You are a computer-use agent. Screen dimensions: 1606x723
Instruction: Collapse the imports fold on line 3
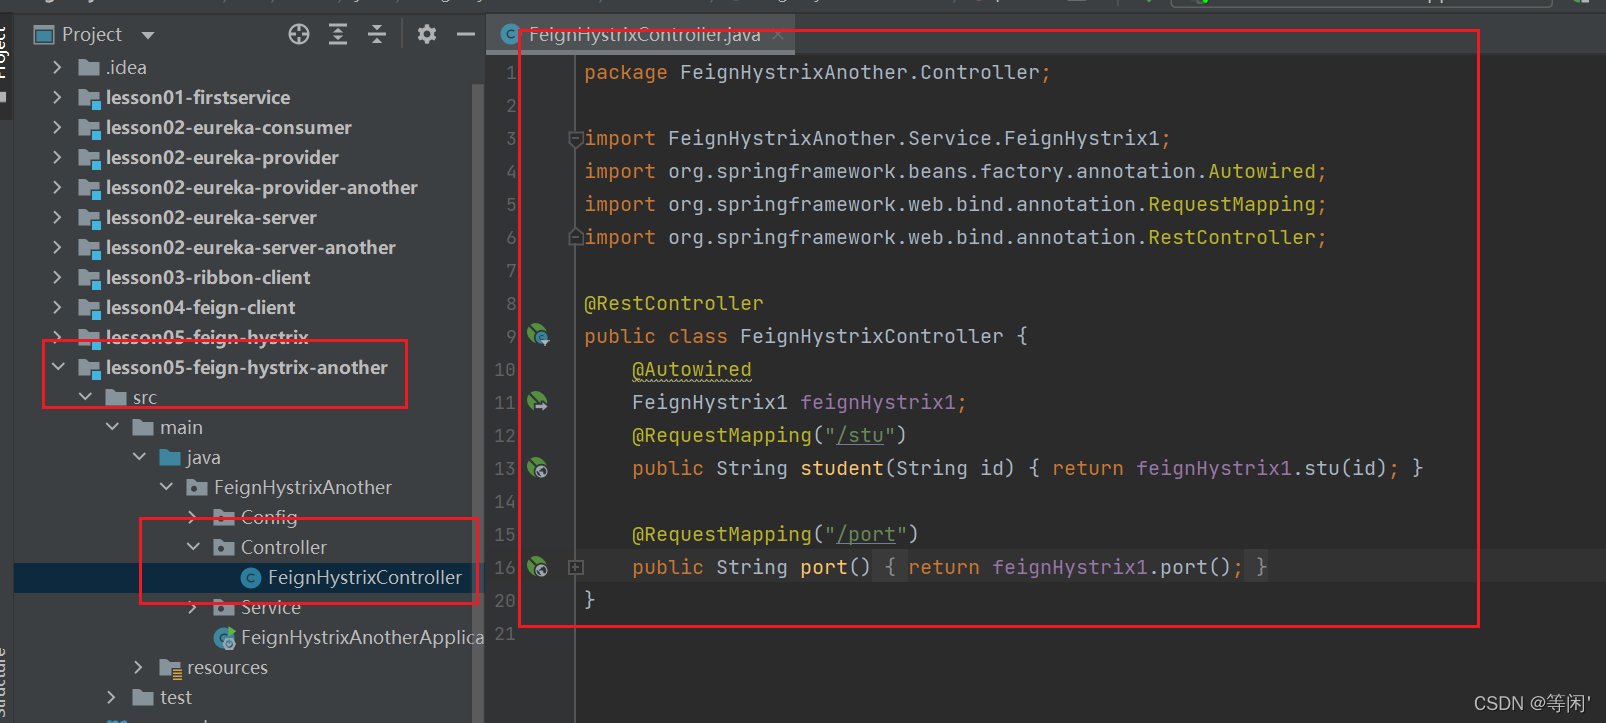[576, 138]
